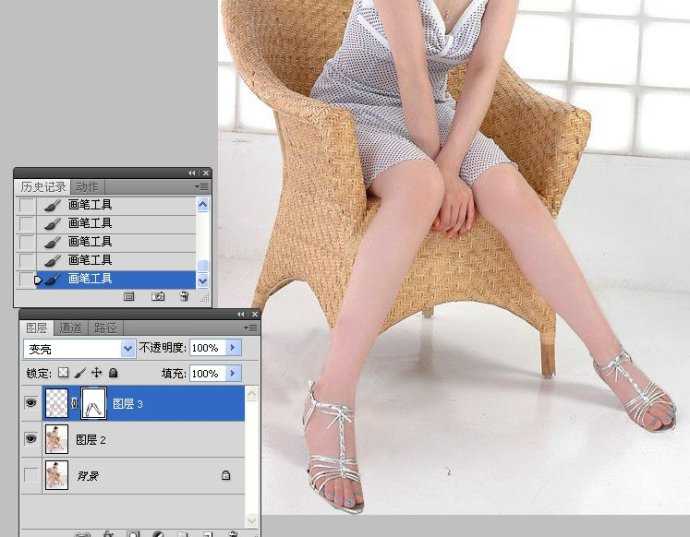Switch to the 历史记录 tab
690x537 pixels.
click(x=43, y=187)
